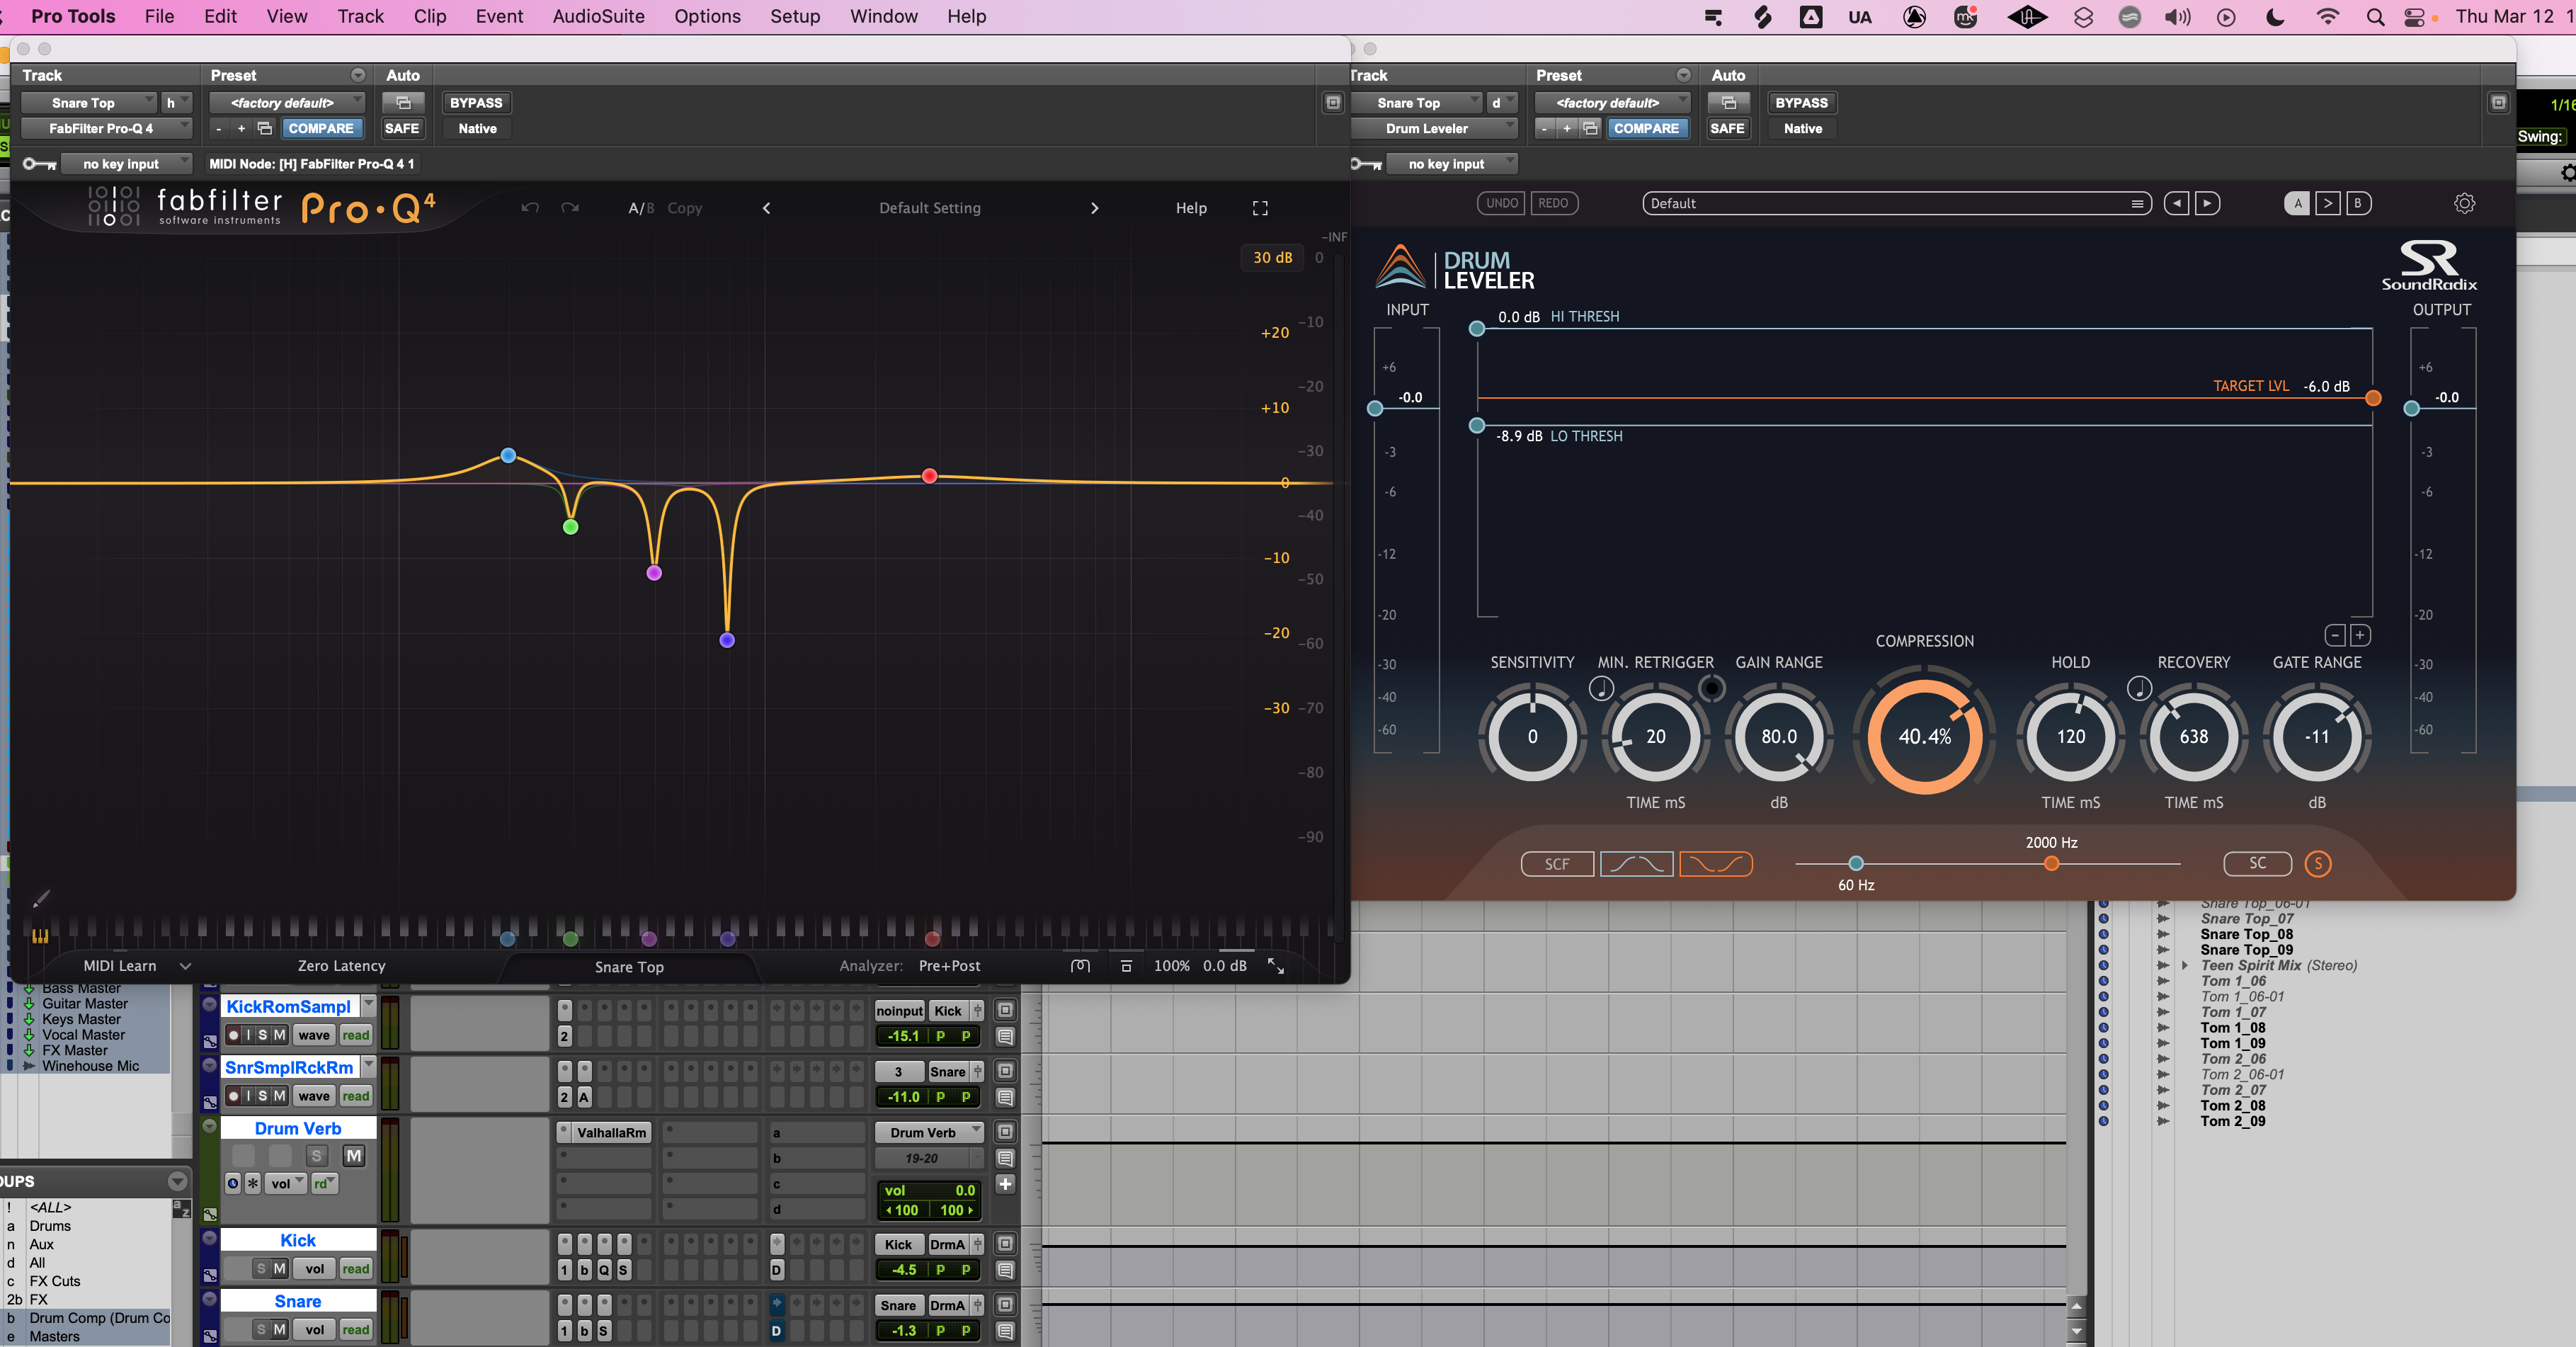Open Drum Verb output selector

tap(930, 1132)
